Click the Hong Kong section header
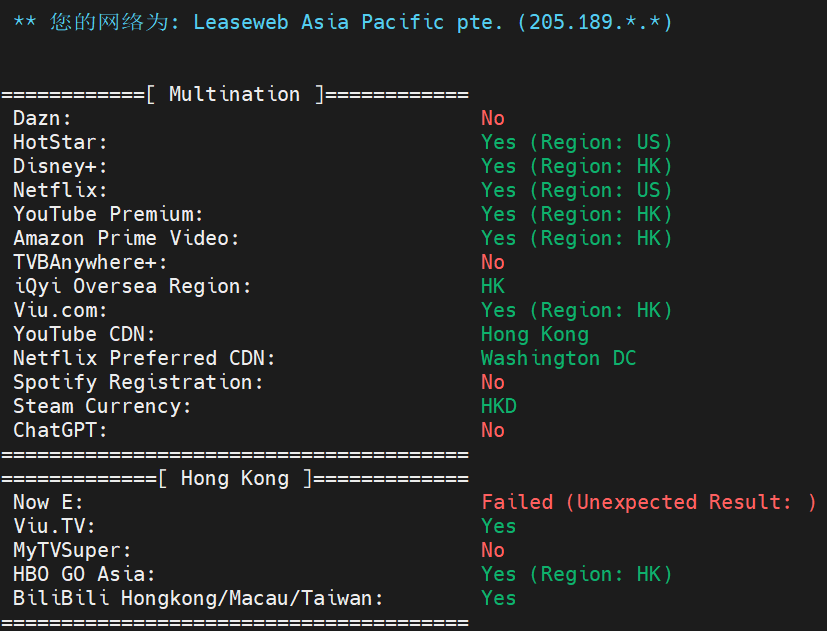The image size is (827, 631). point(234,479)
